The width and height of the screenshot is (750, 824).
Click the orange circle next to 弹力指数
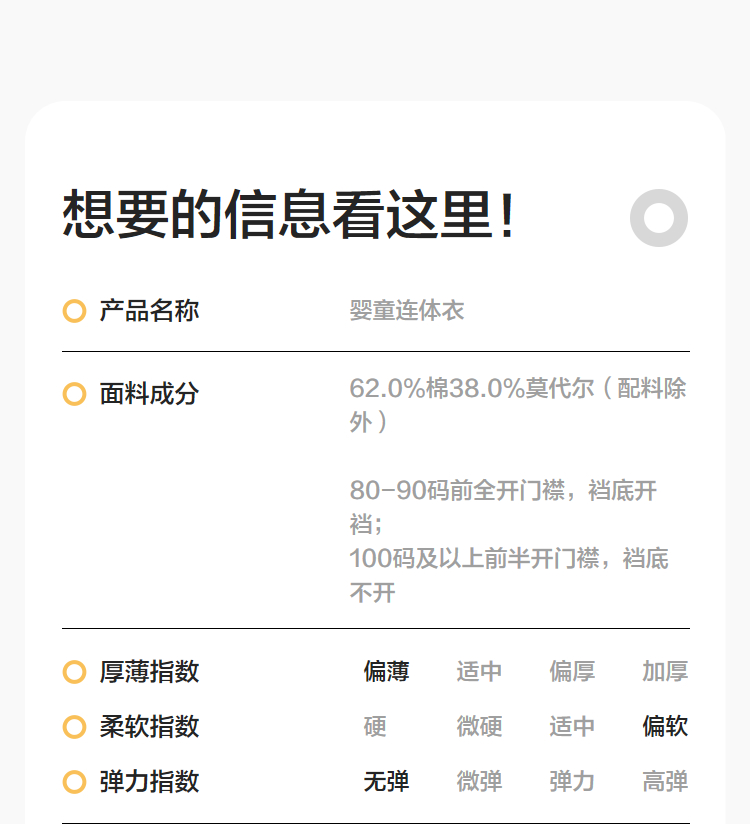tap(74, 782)
